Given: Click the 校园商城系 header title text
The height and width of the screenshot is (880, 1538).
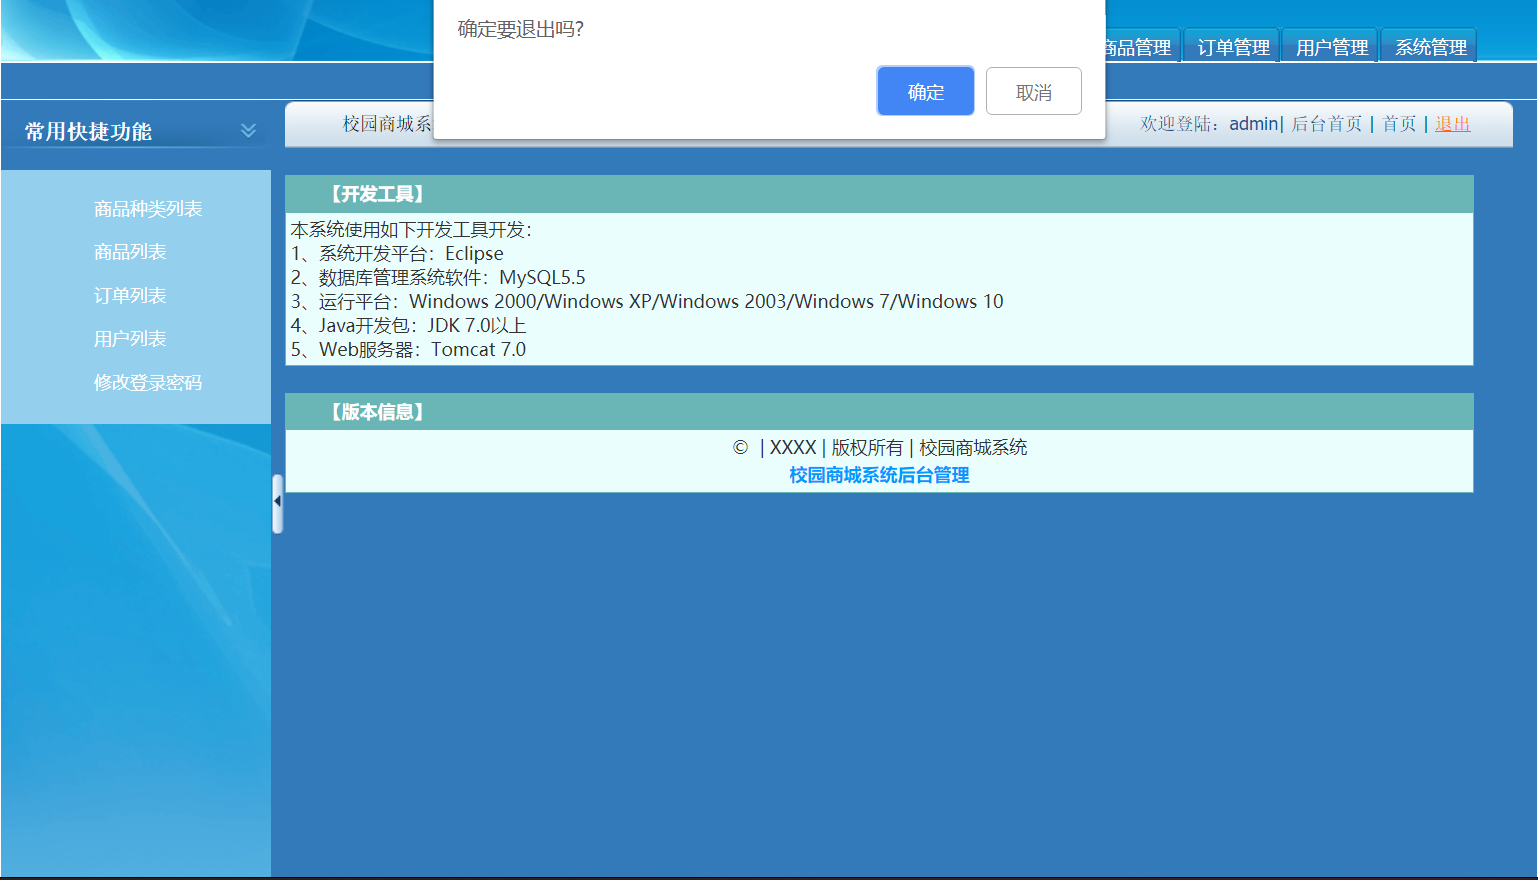Looking at the screenshot, I should pos(387,124).
